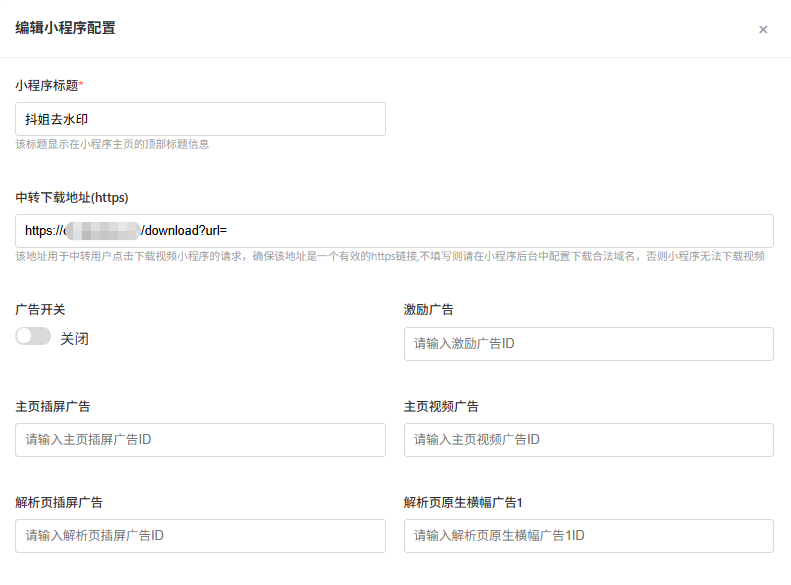791x585 pixels.
Task: Click the 中转下载地址(https) label
Action: pos(72,197)
